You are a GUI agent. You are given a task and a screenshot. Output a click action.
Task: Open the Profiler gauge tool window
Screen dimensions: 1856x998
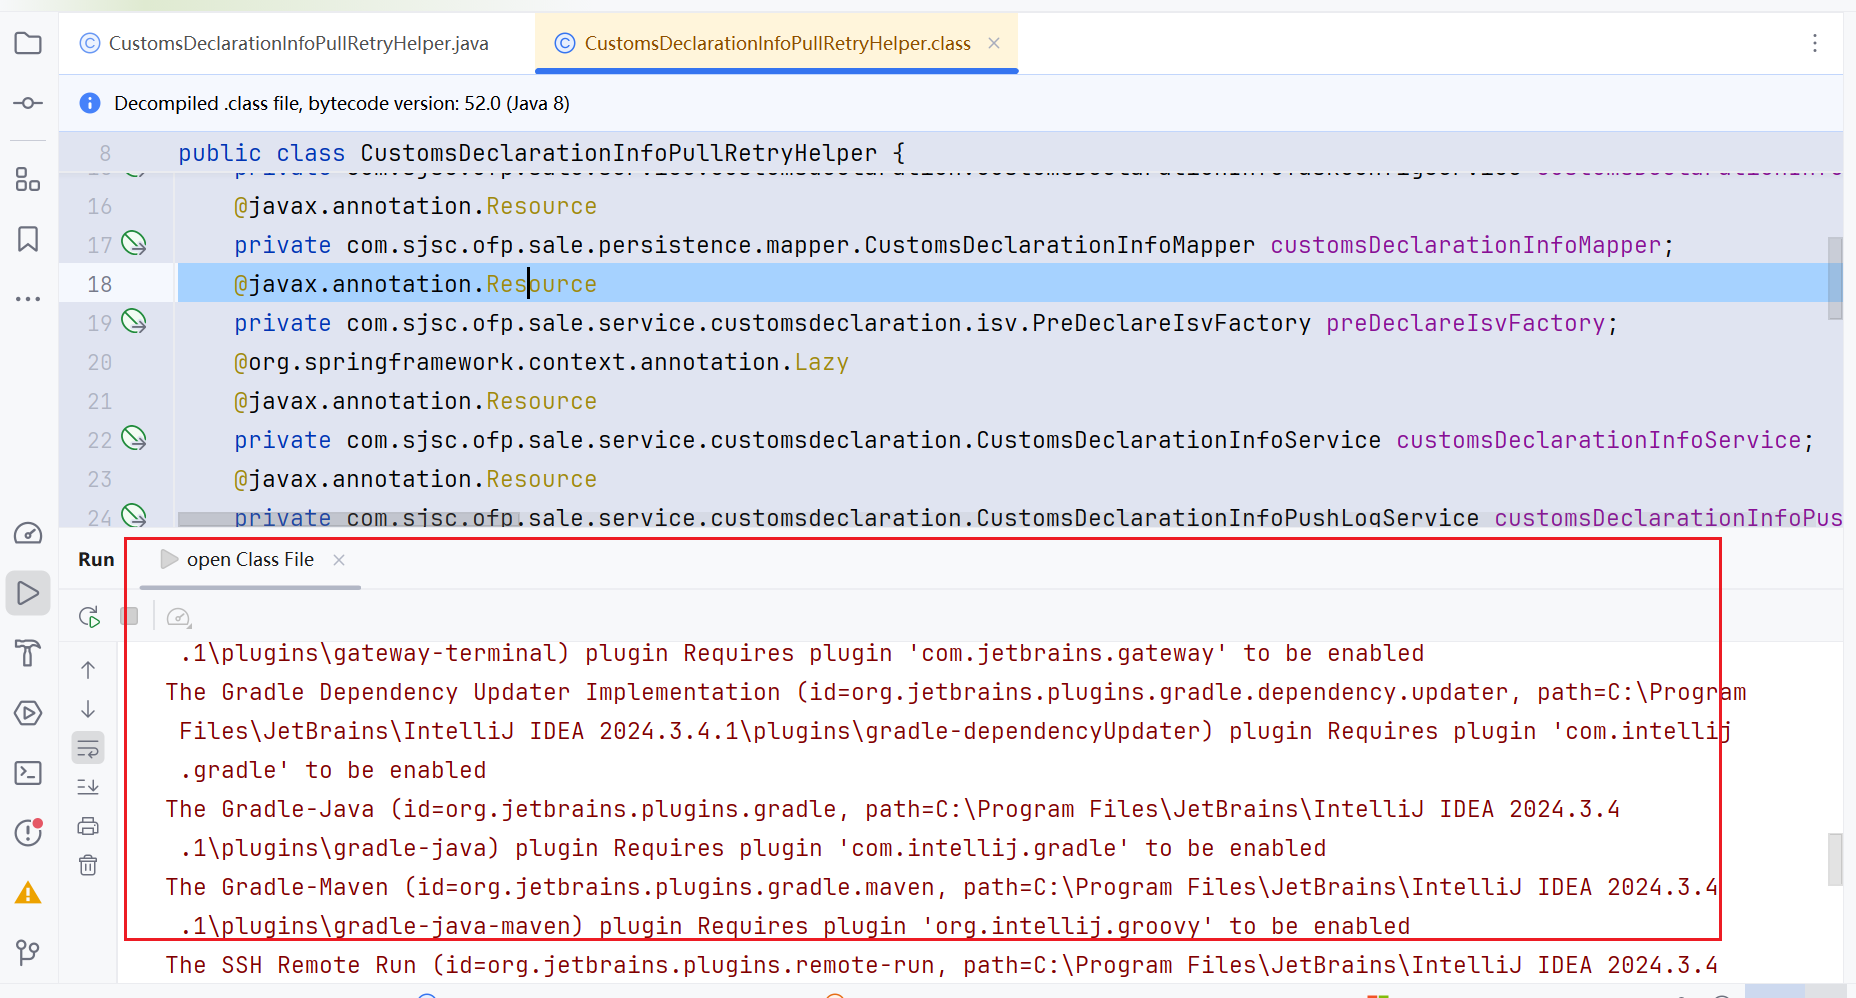tap(28, 534)
